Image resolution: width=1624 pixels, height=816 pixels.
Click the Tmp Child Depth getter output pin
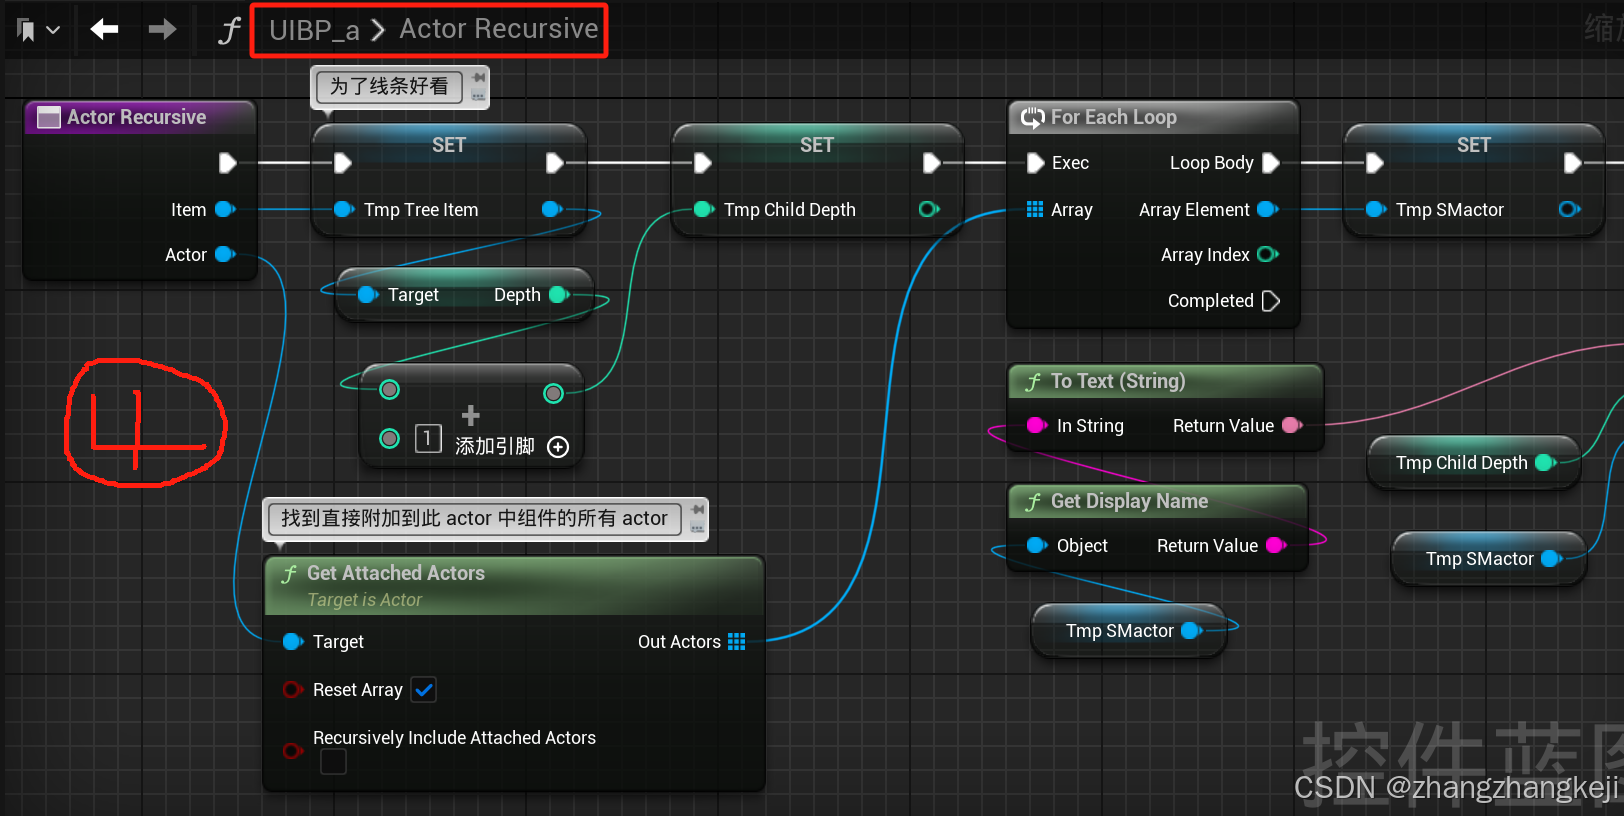tap(1545, 462)
